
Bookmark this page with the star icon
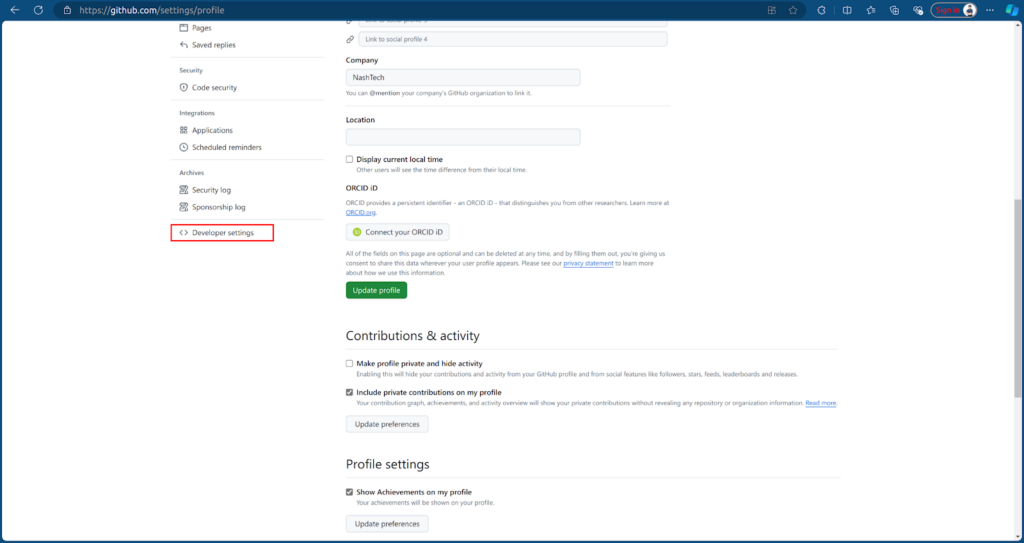[792, 10]
